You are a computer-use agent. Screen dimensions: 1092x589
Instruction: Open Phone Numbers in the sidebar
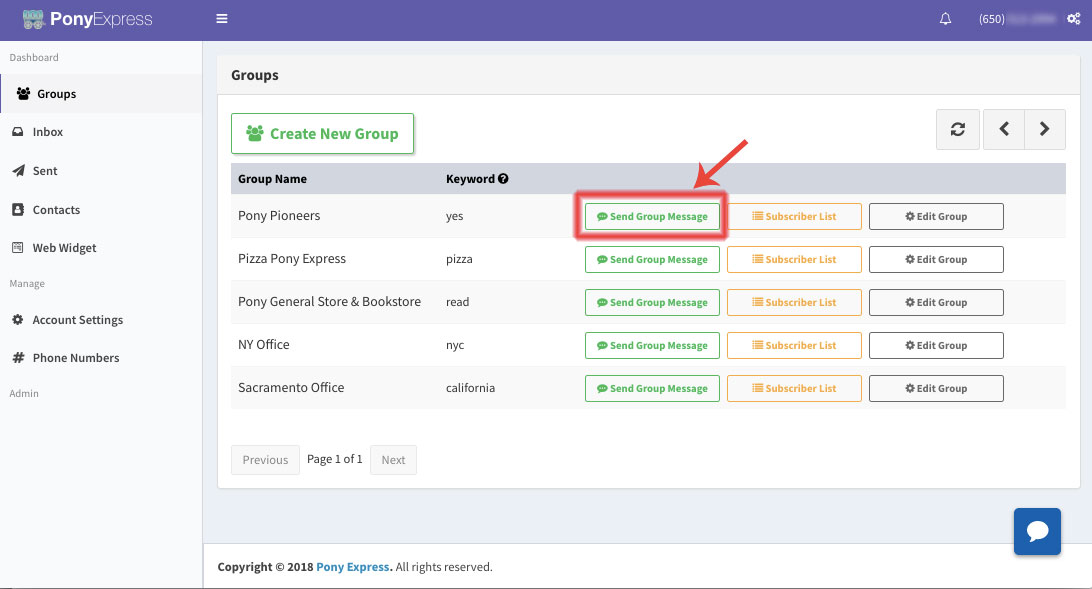pos(101,358)
